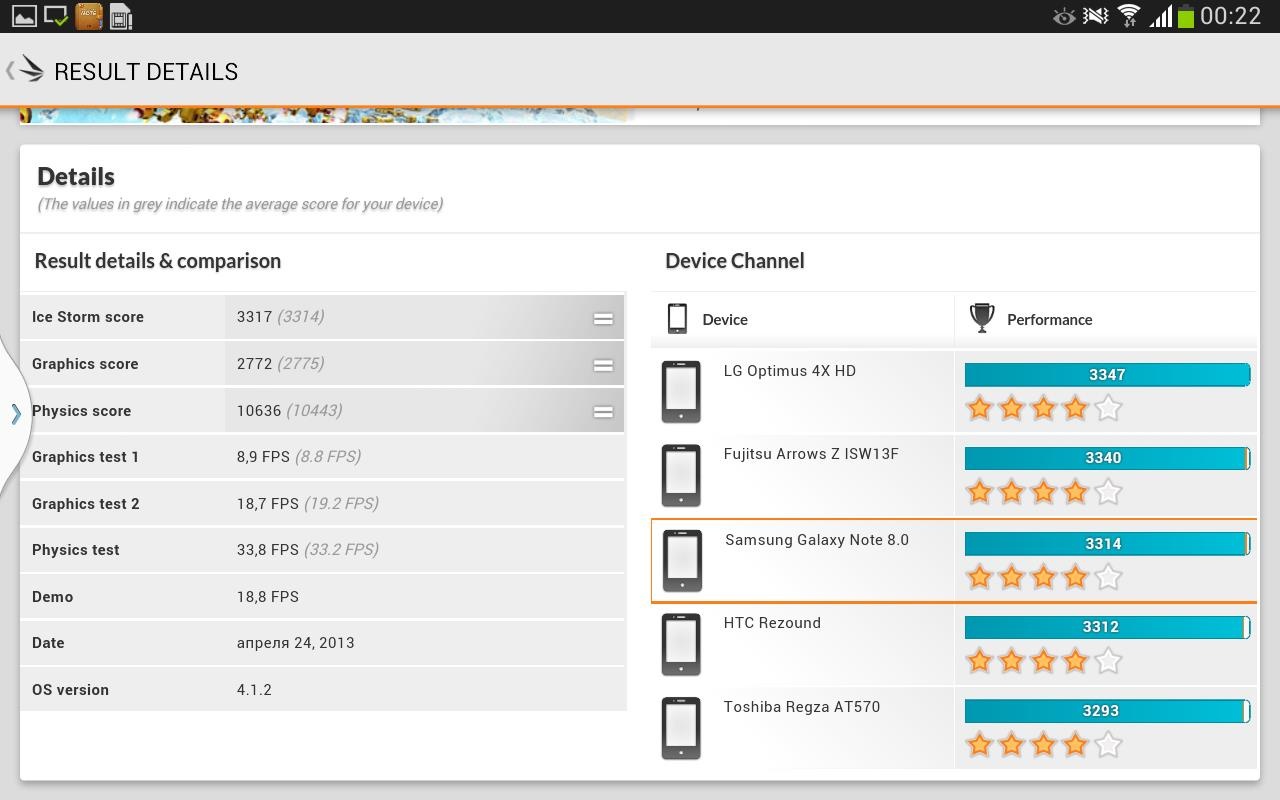Click the 3293 performance score bar
Image resolution: width=1280 pixels, height=800 pixels.
1106,711
